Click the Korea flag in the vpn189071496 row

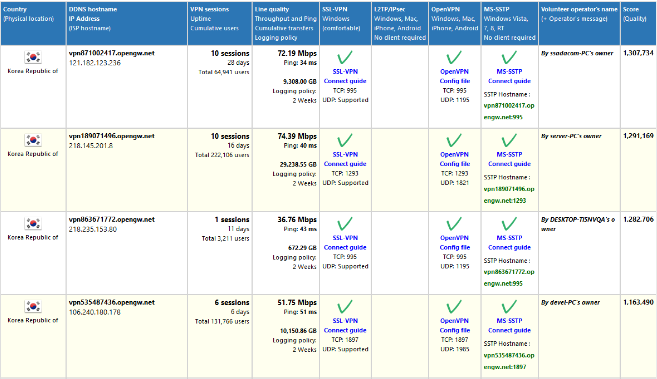tap(33, 140)
